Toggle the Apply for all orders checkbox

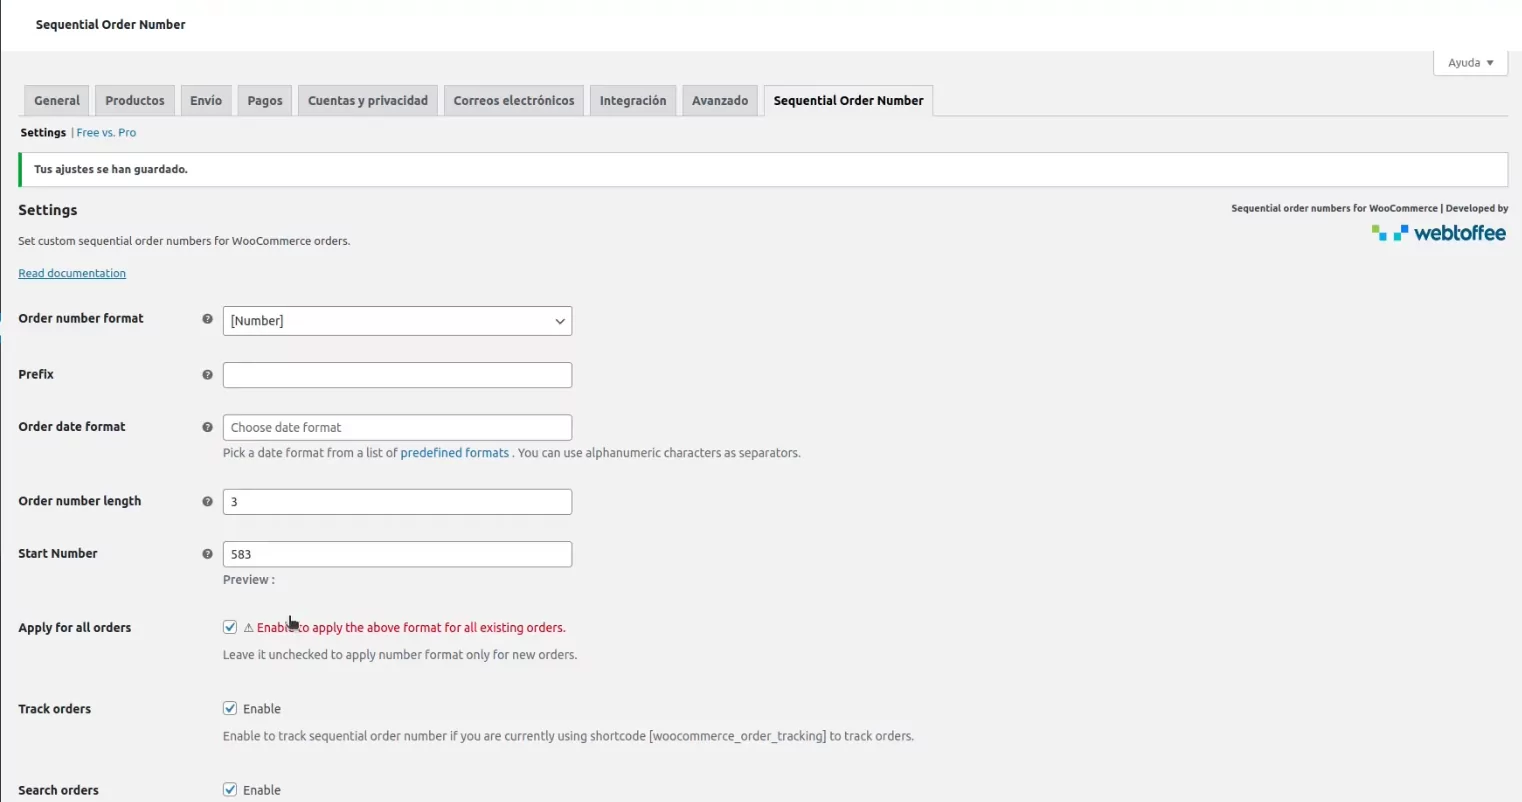point(230,627)
